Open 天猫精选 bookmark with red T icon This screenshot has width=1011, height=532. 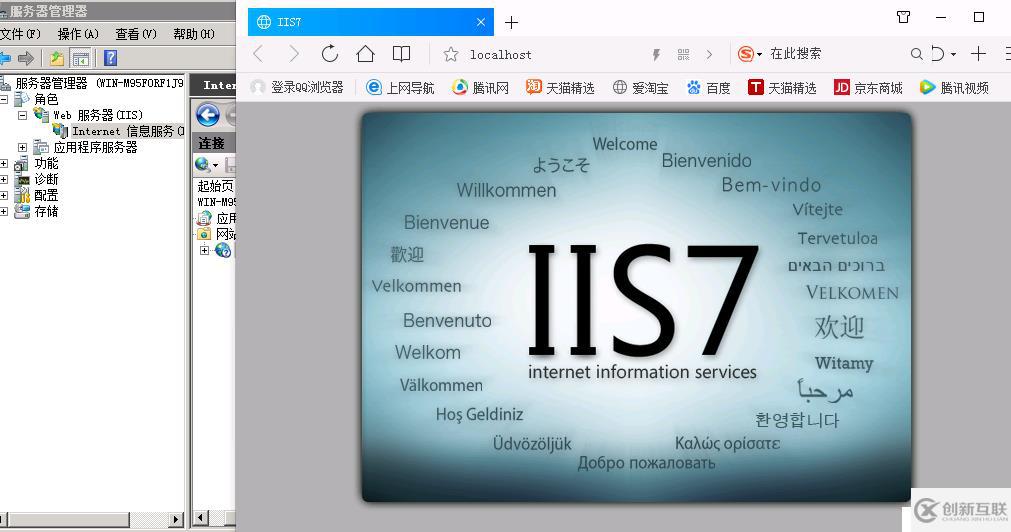pos(782,87)
